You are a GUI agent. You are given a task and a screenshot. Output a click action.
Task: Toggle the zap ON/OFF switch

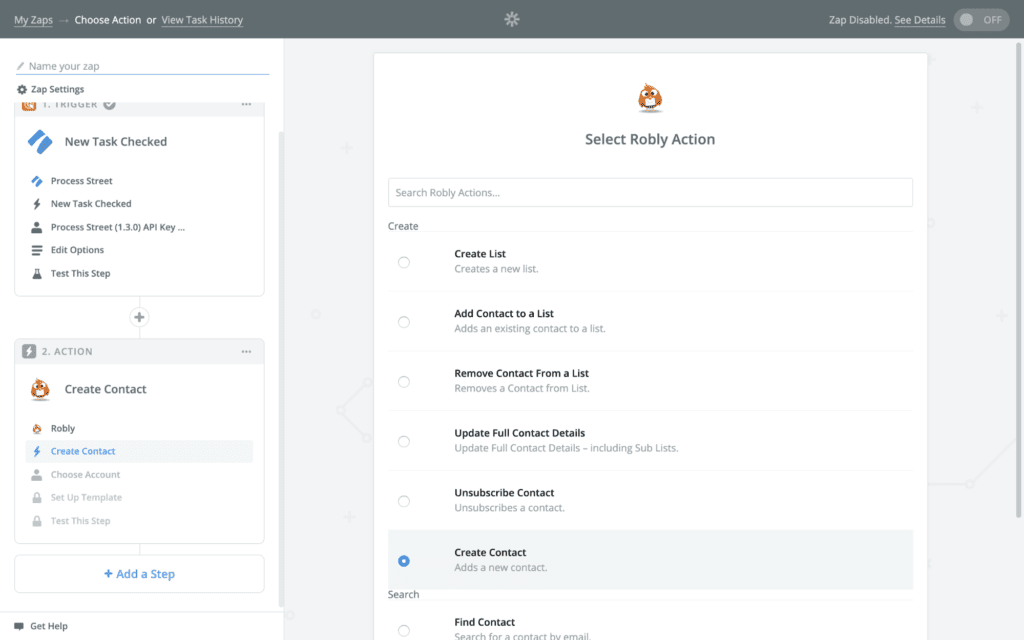coord(981,20)
